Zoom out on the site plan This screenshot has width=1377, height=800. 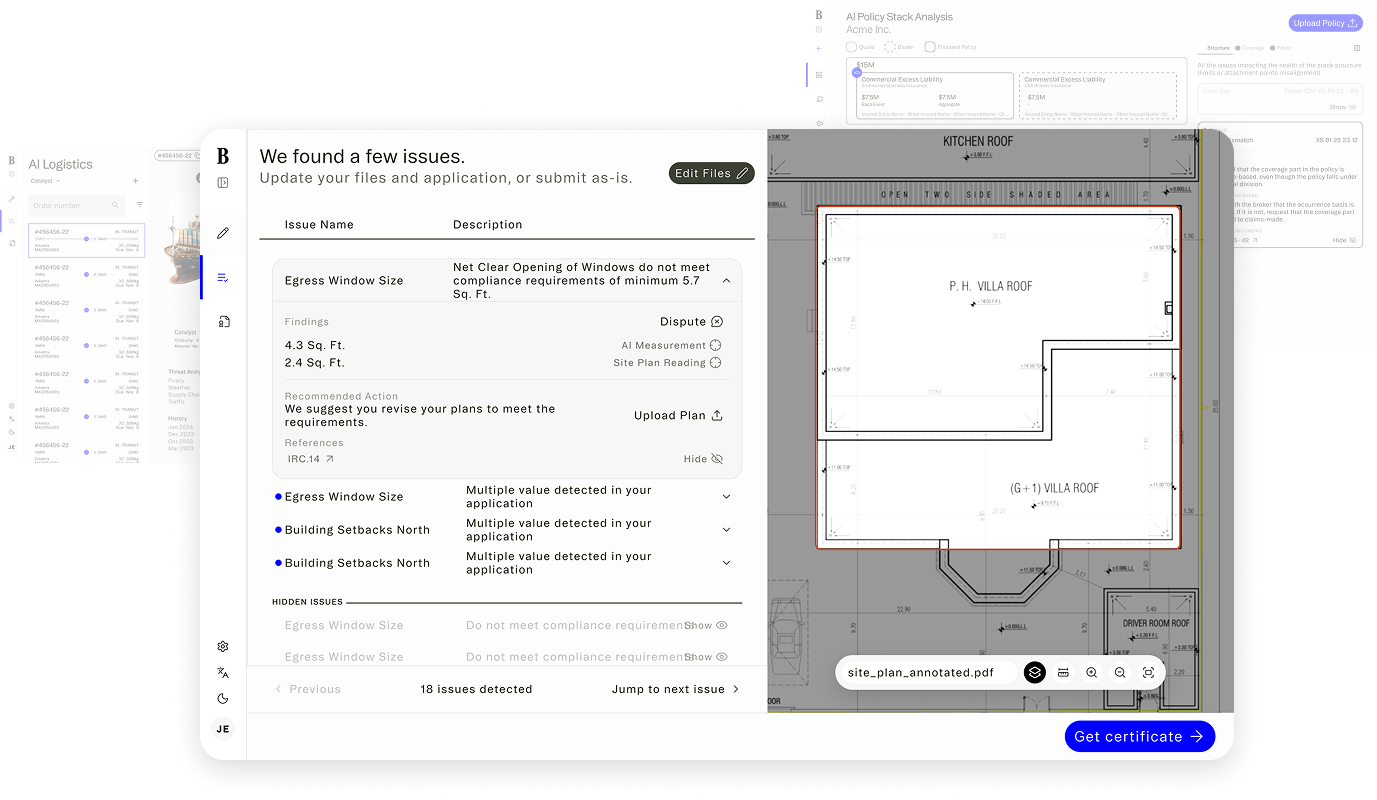click(1120, 673)
